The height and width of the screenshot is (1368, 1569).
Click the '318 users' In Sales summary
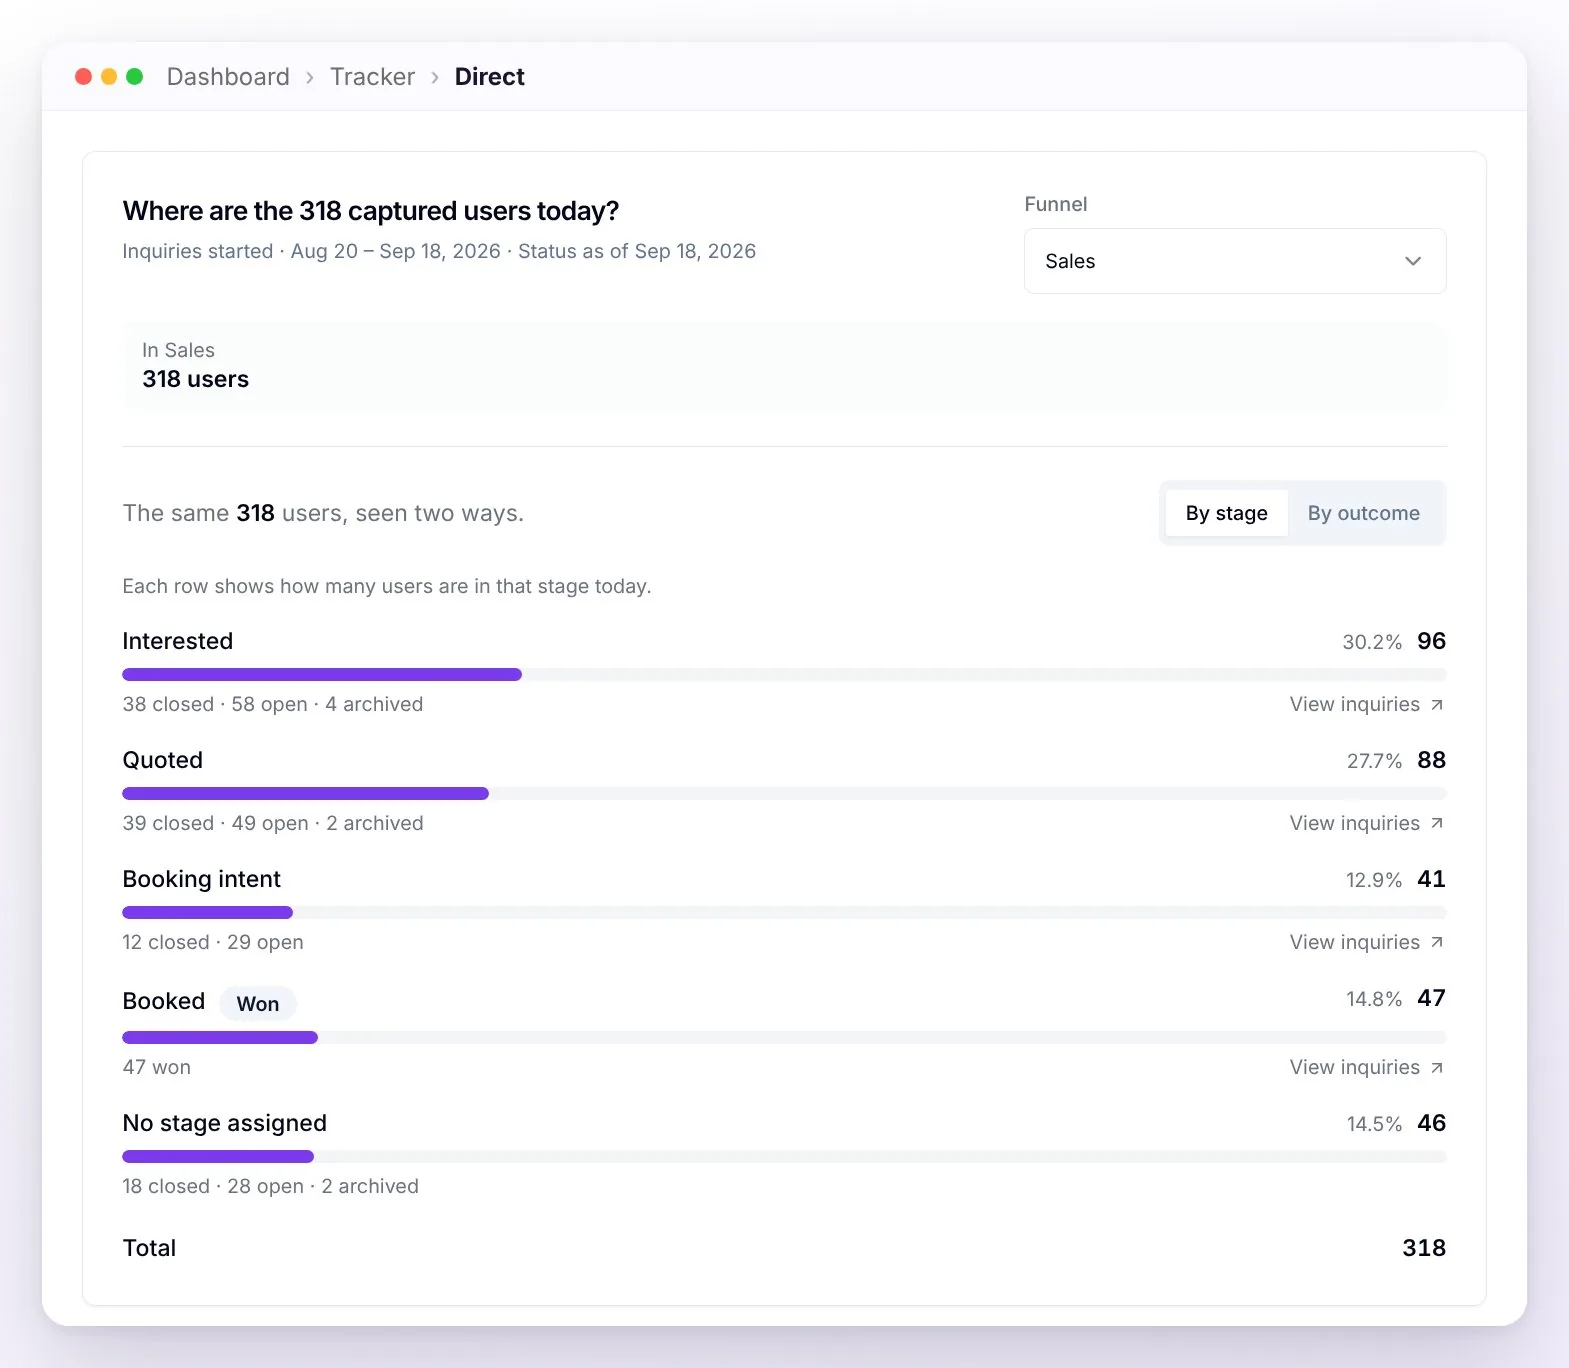(195, 379)
